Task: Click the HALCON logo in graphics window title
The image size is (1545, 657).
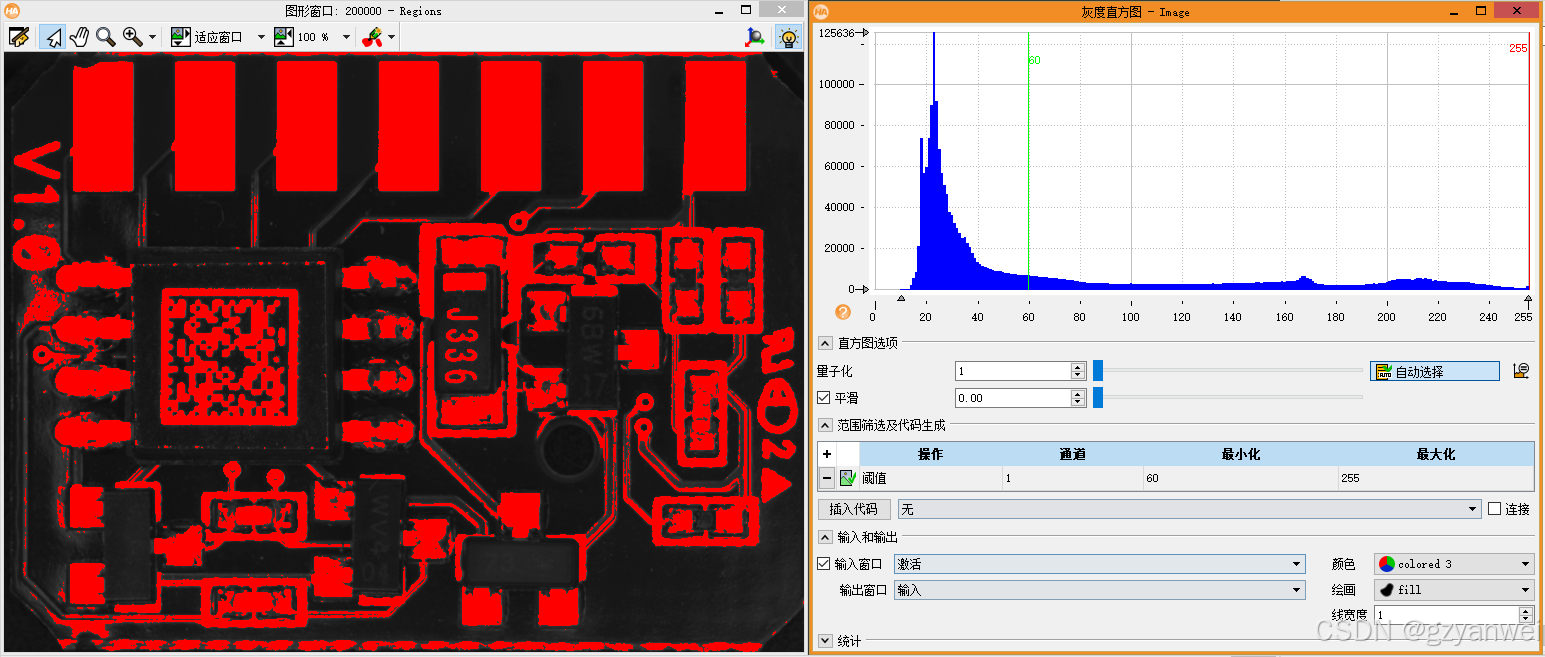Action: (x=12, y=10)
